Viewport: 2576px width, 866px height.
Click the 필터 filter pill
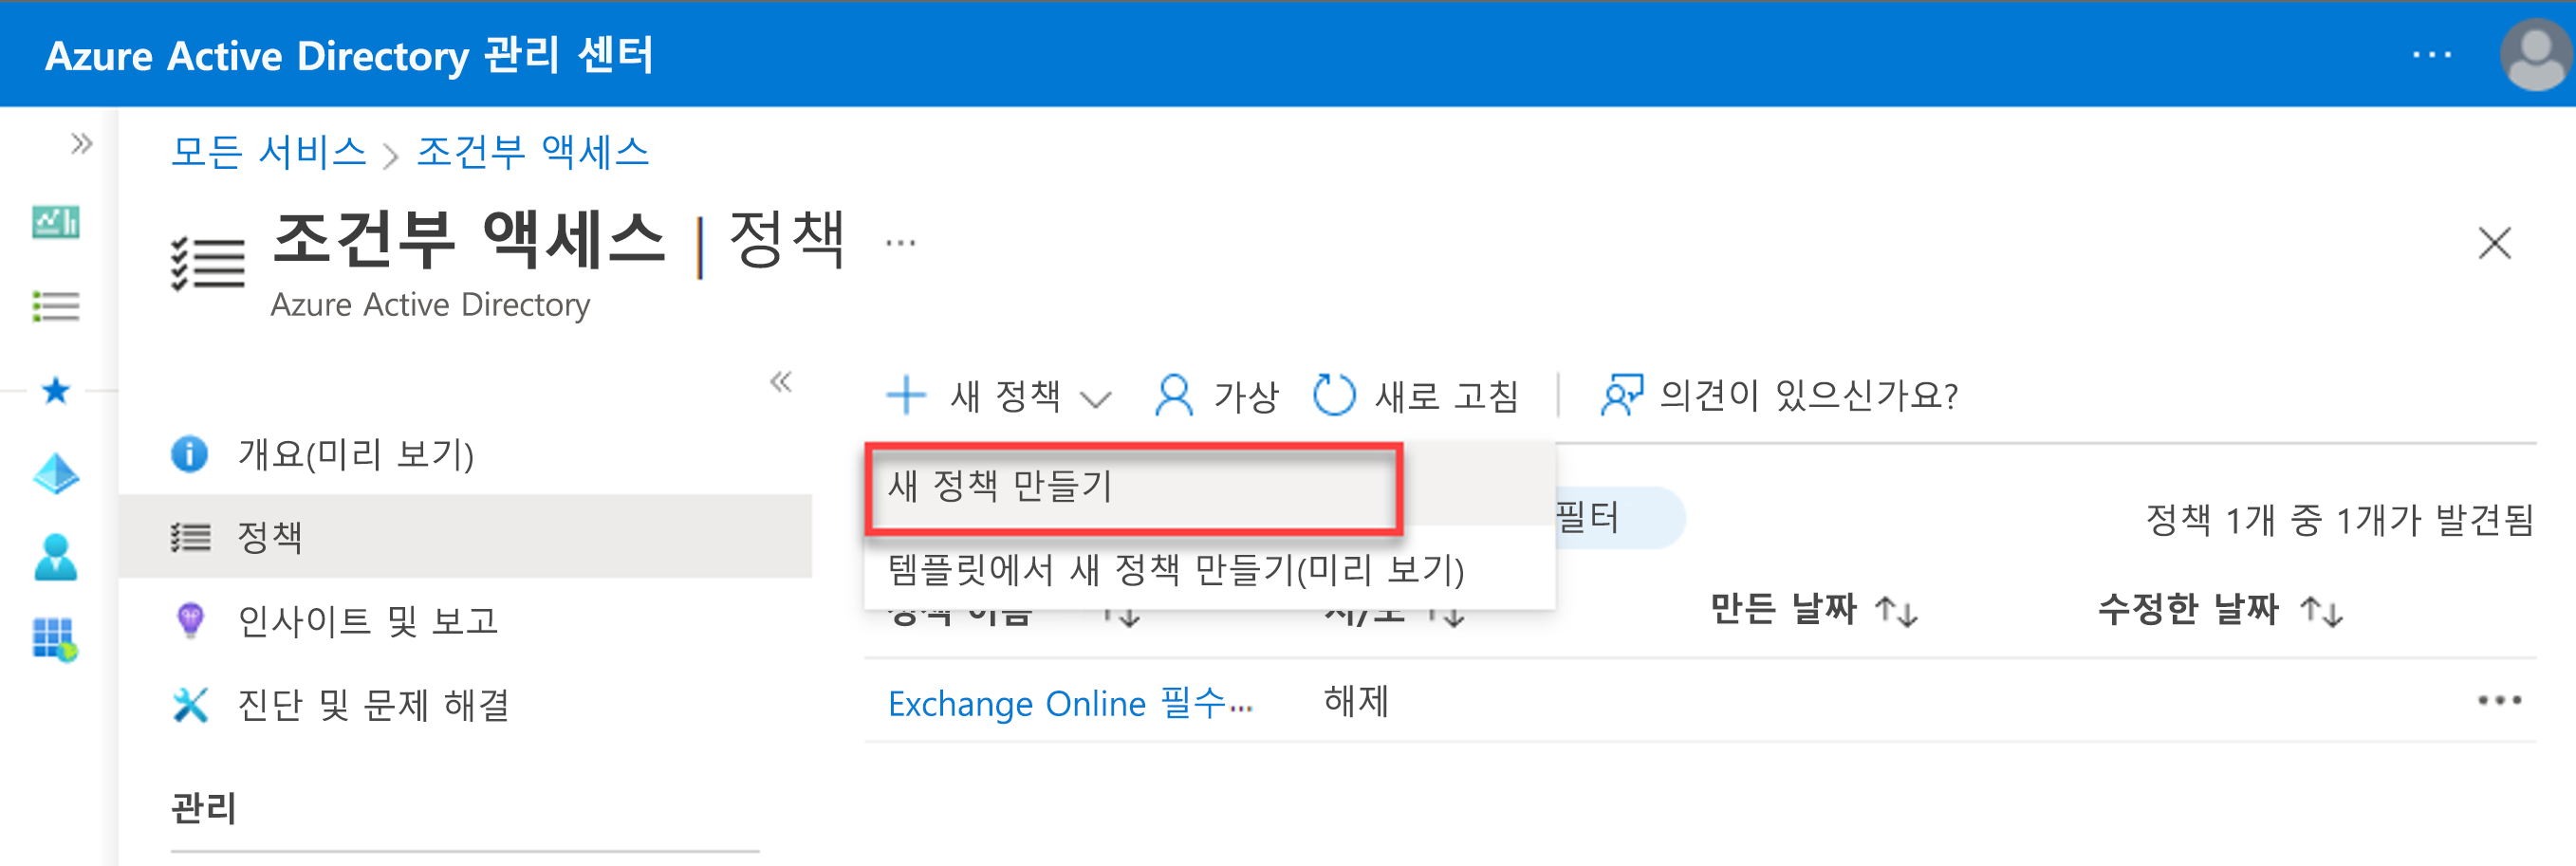click(1618, 517)
